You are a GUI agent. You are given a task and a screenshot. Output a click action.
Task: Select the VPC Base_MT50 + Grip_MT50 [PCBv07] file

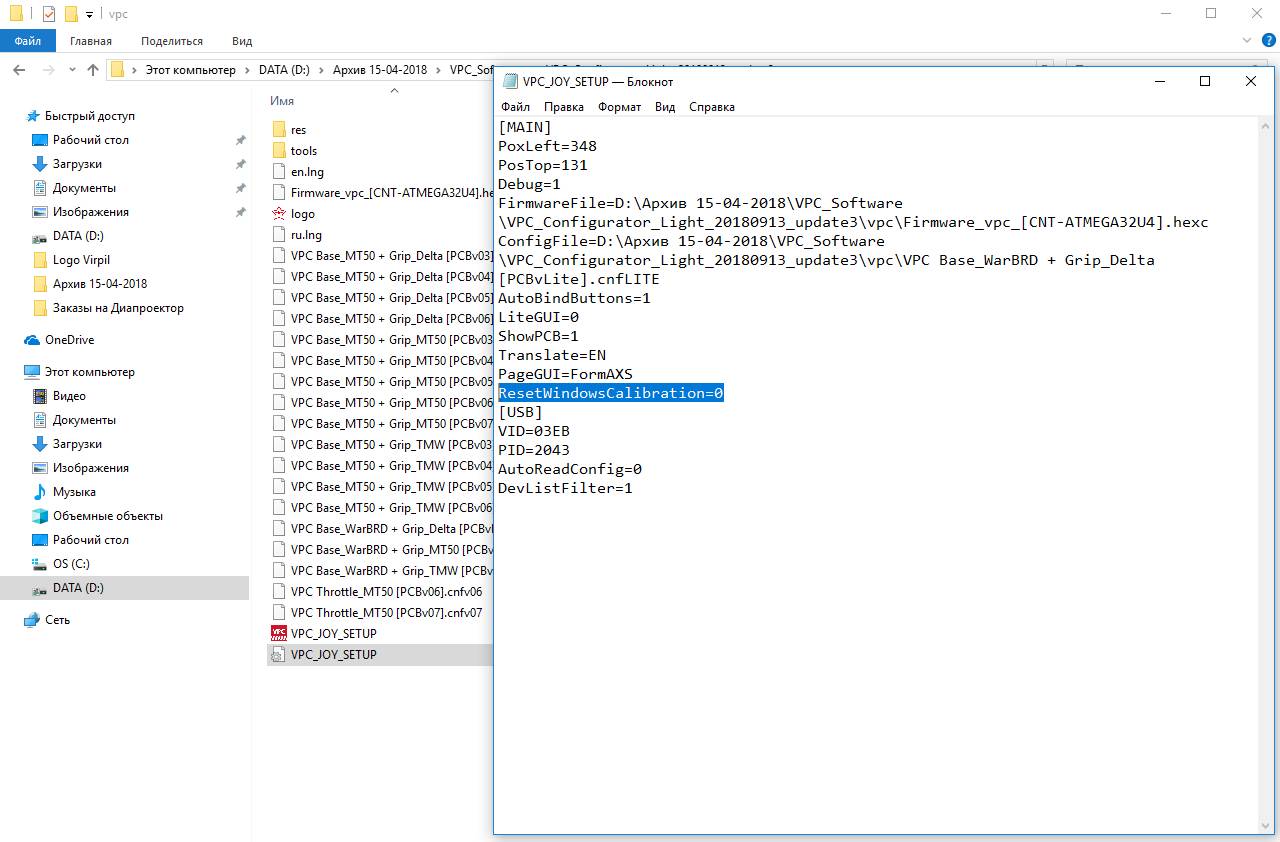(392, 424)
